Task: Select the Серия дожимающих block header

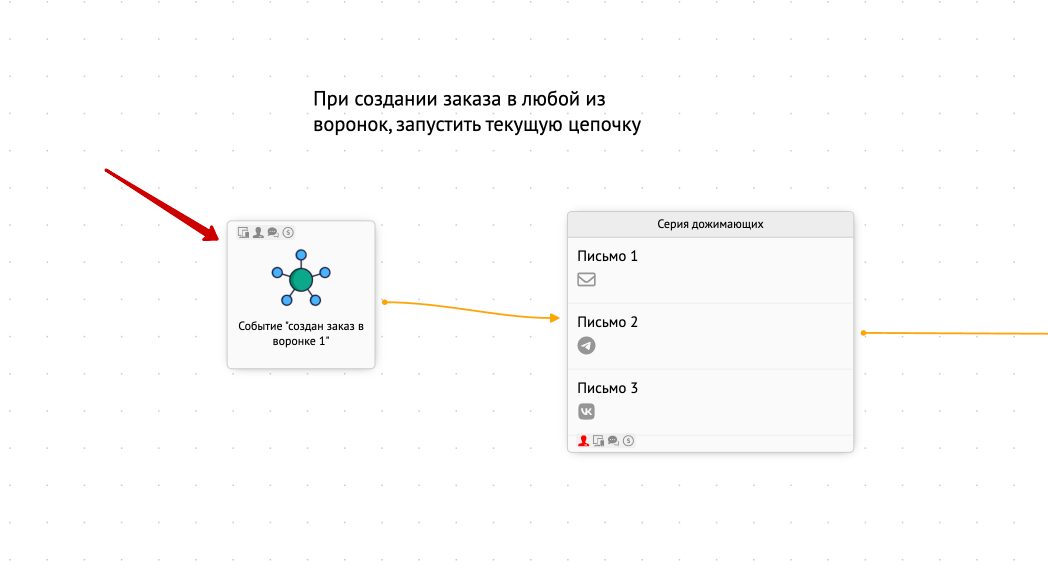Action: coord(710,225)
